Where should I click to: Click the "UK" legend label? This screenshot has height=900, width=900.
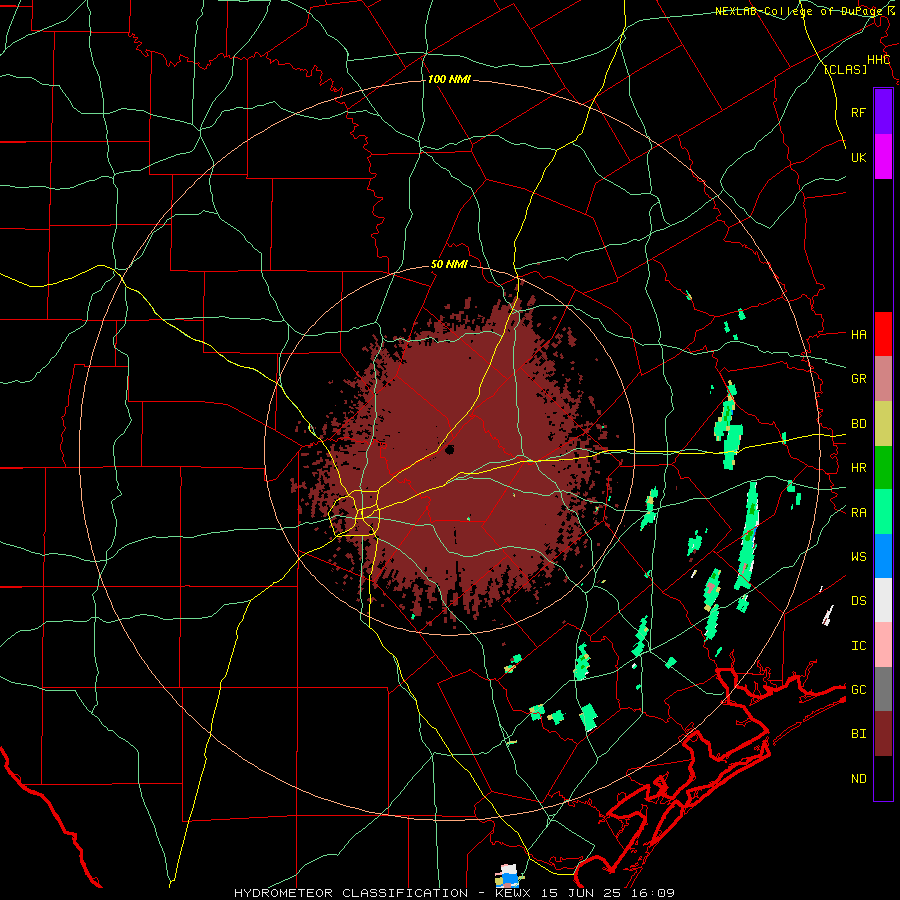coord(858,157)
